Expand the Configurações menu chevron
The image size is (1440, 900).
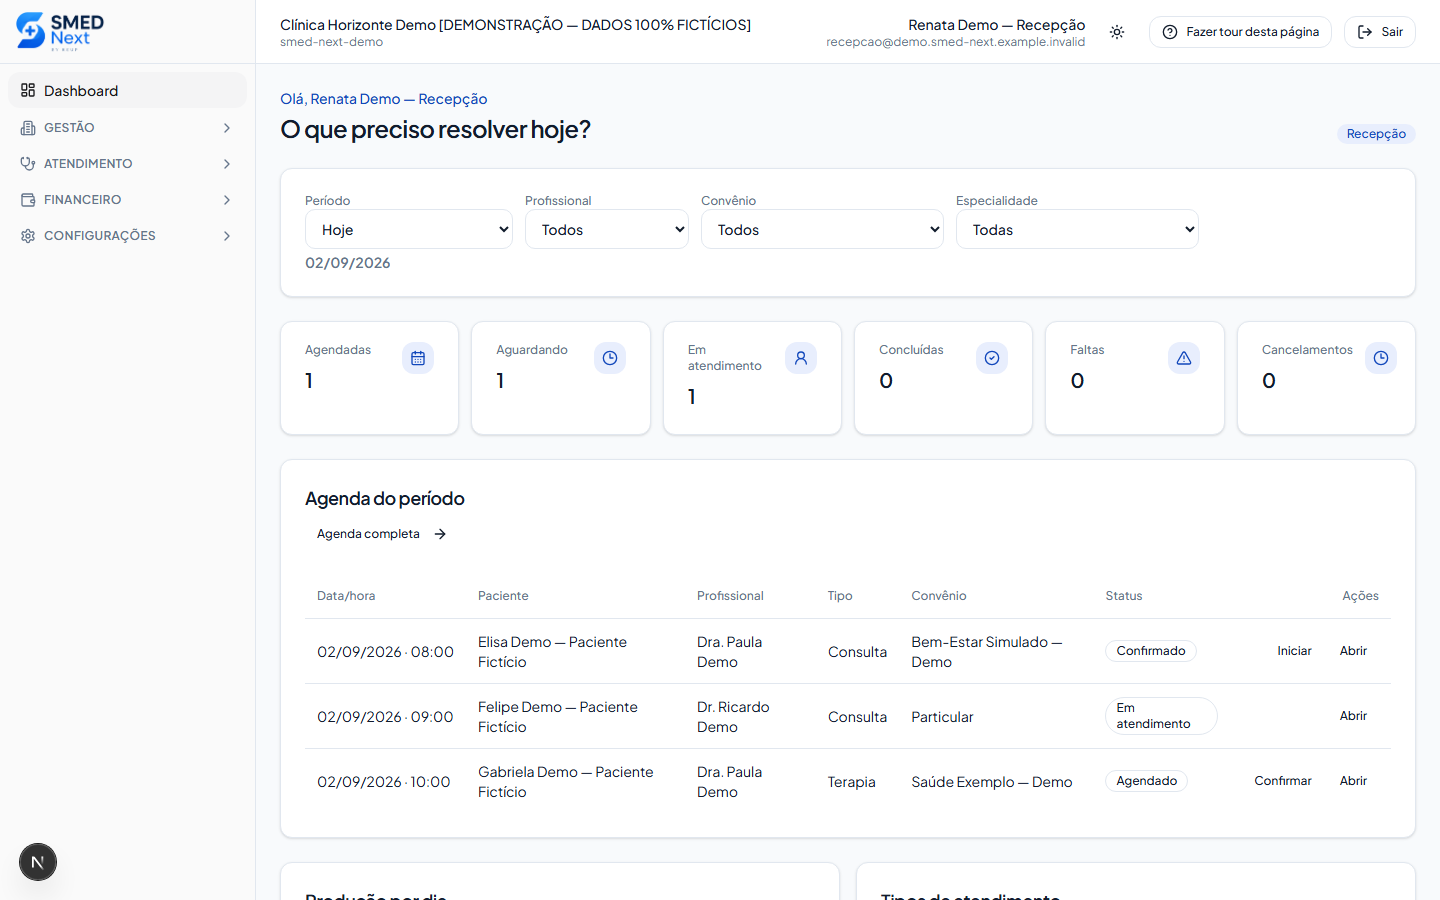tap(227, 236)
